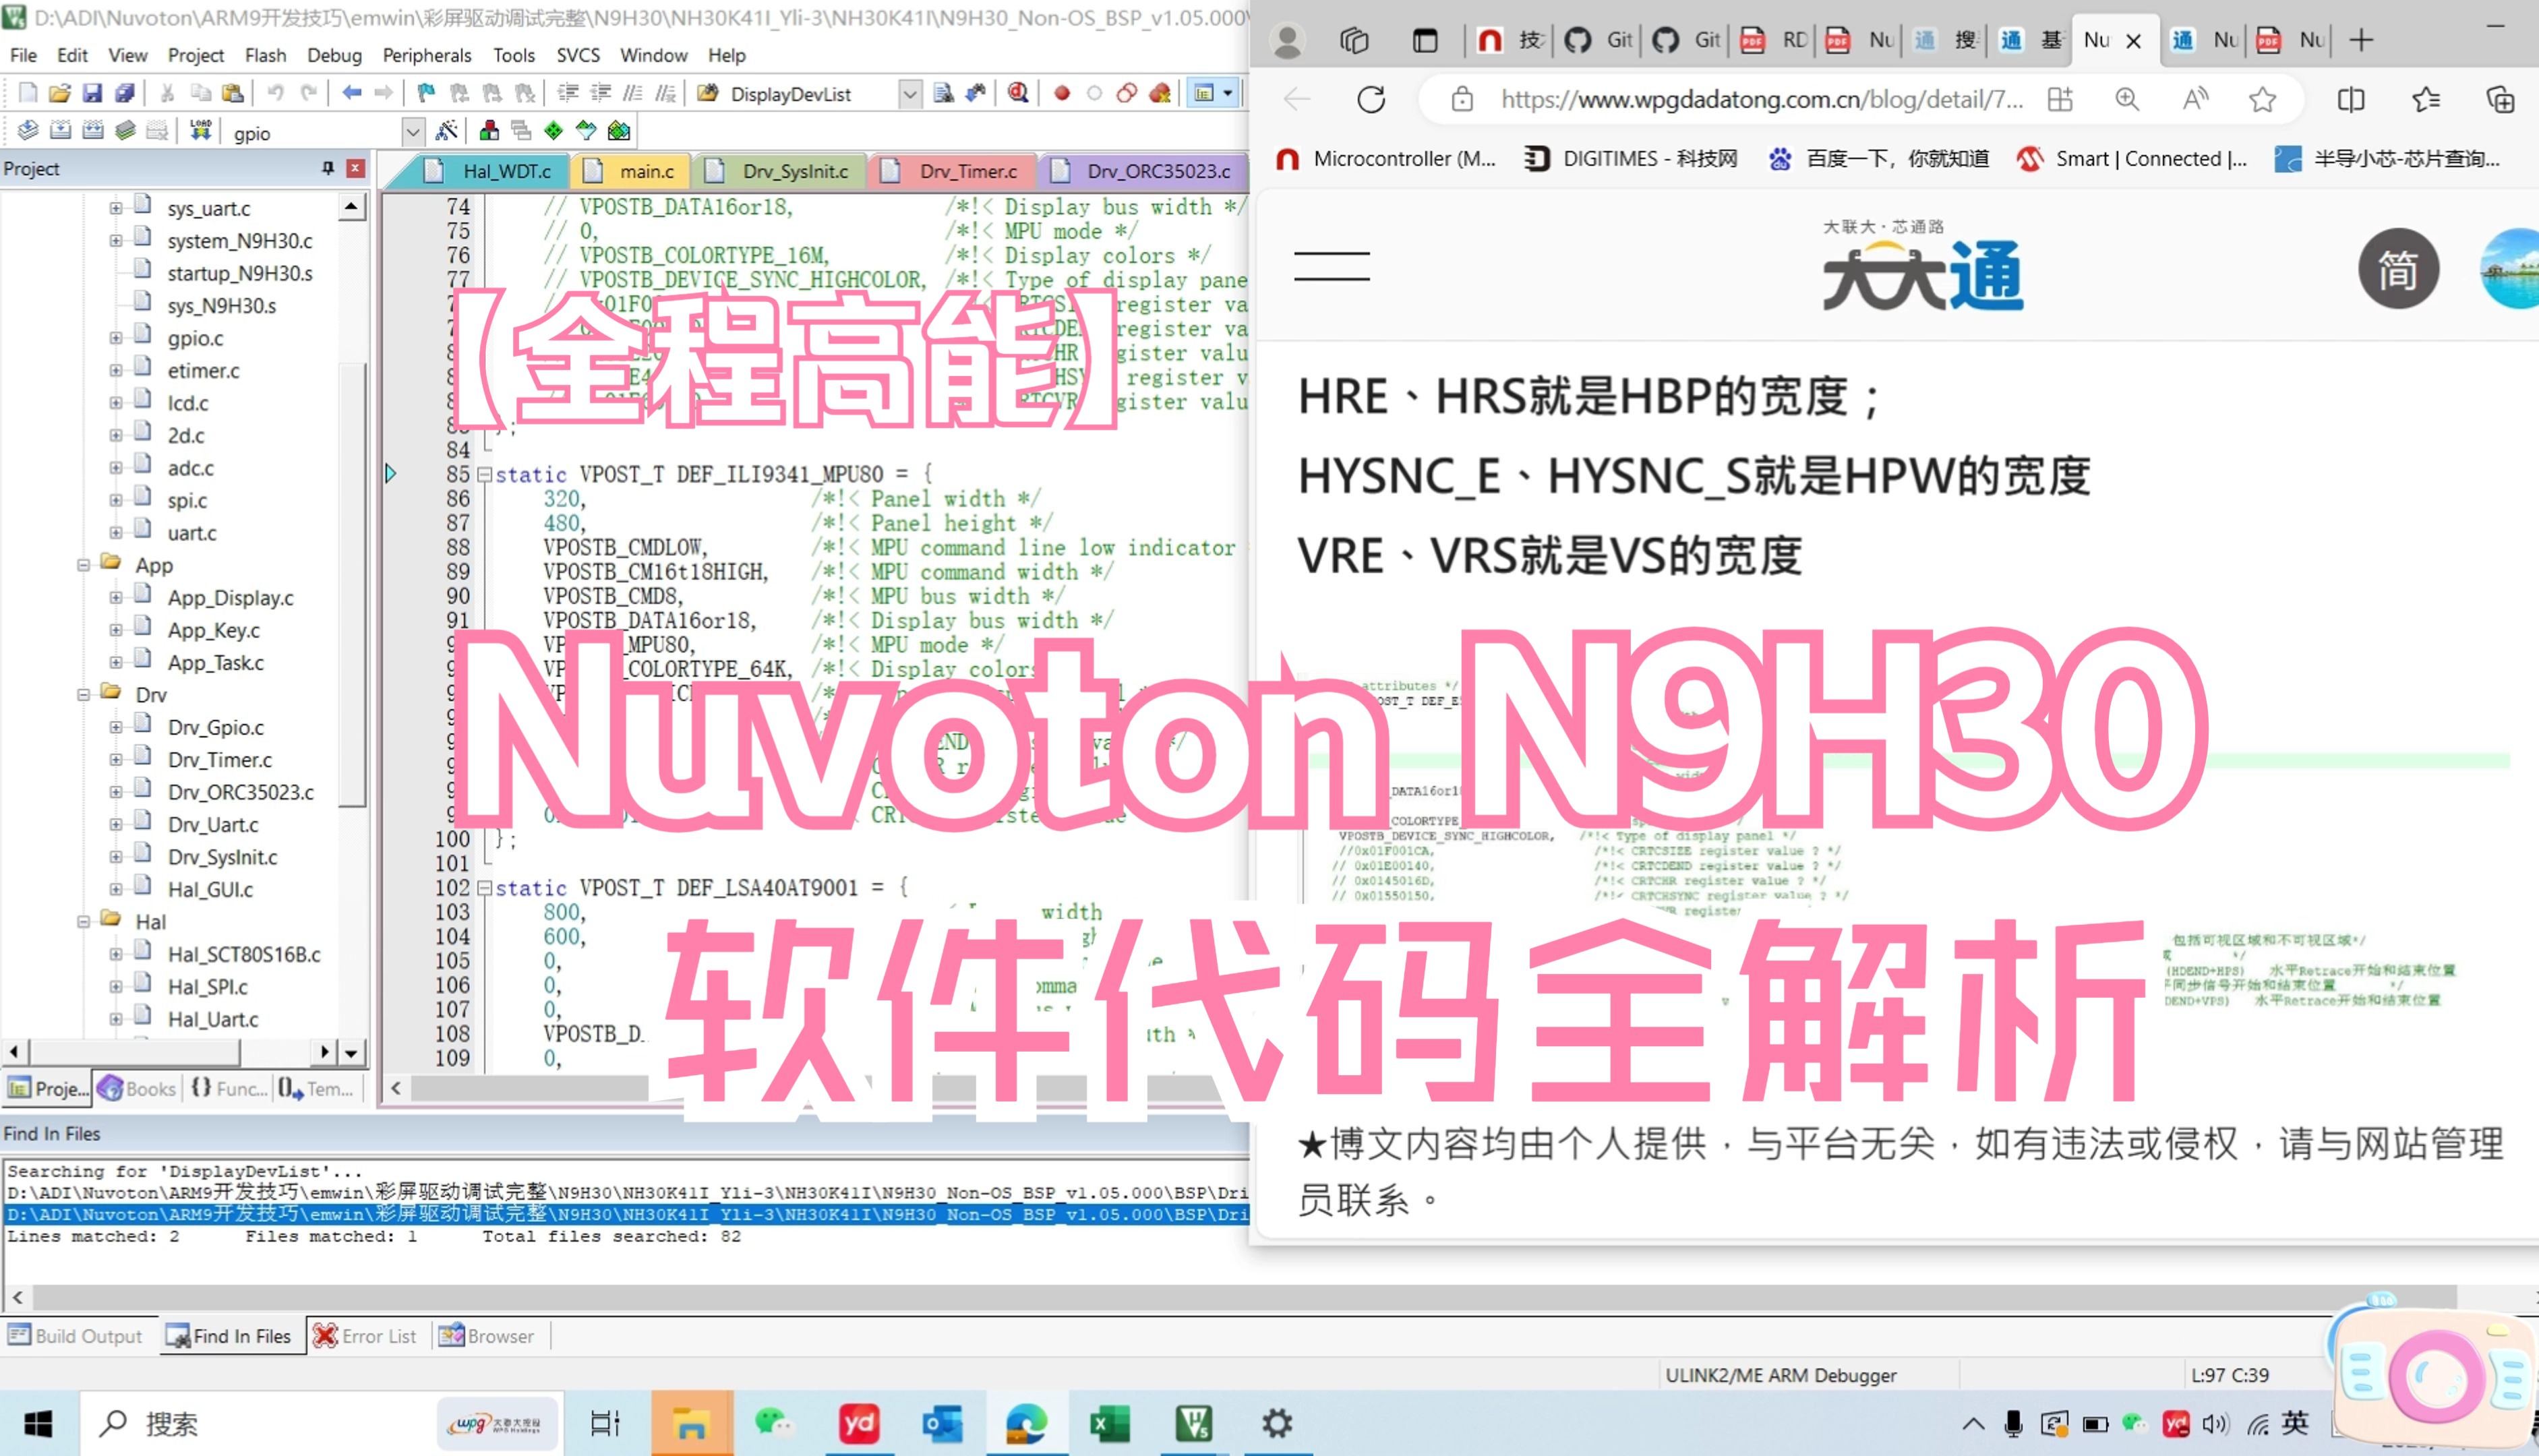Collapse code fold at line 102
Viewport: 2539px width, 1456px height.
pos(484,887)
